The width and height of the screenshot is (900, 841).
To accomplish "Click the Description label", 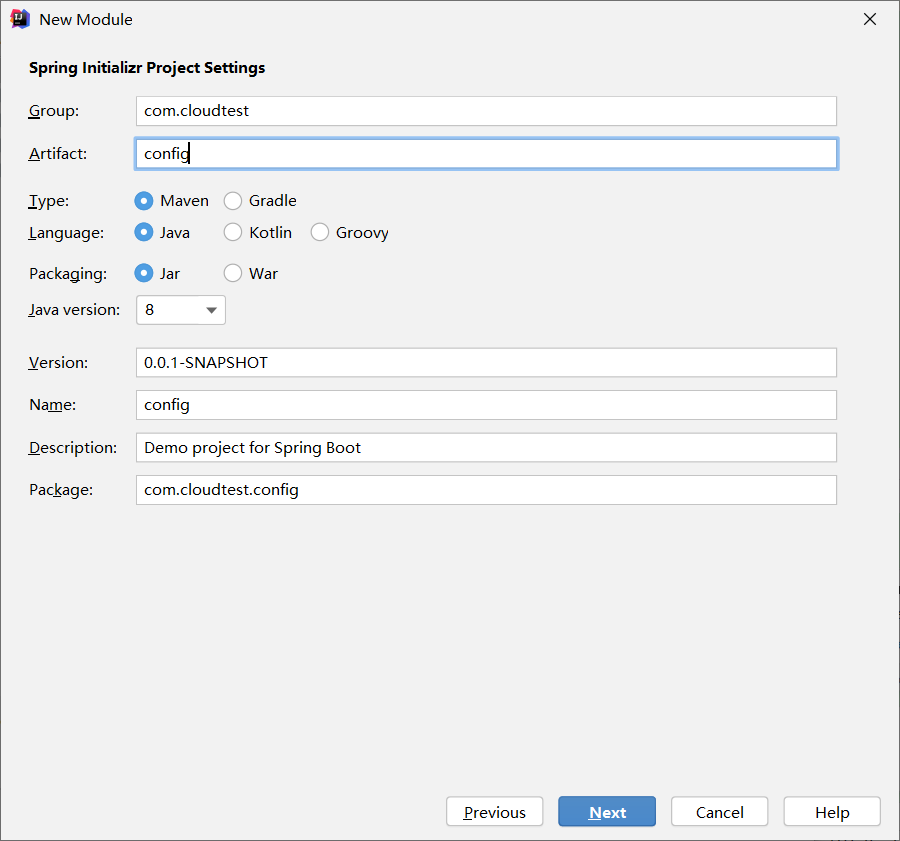I will 73,447.
